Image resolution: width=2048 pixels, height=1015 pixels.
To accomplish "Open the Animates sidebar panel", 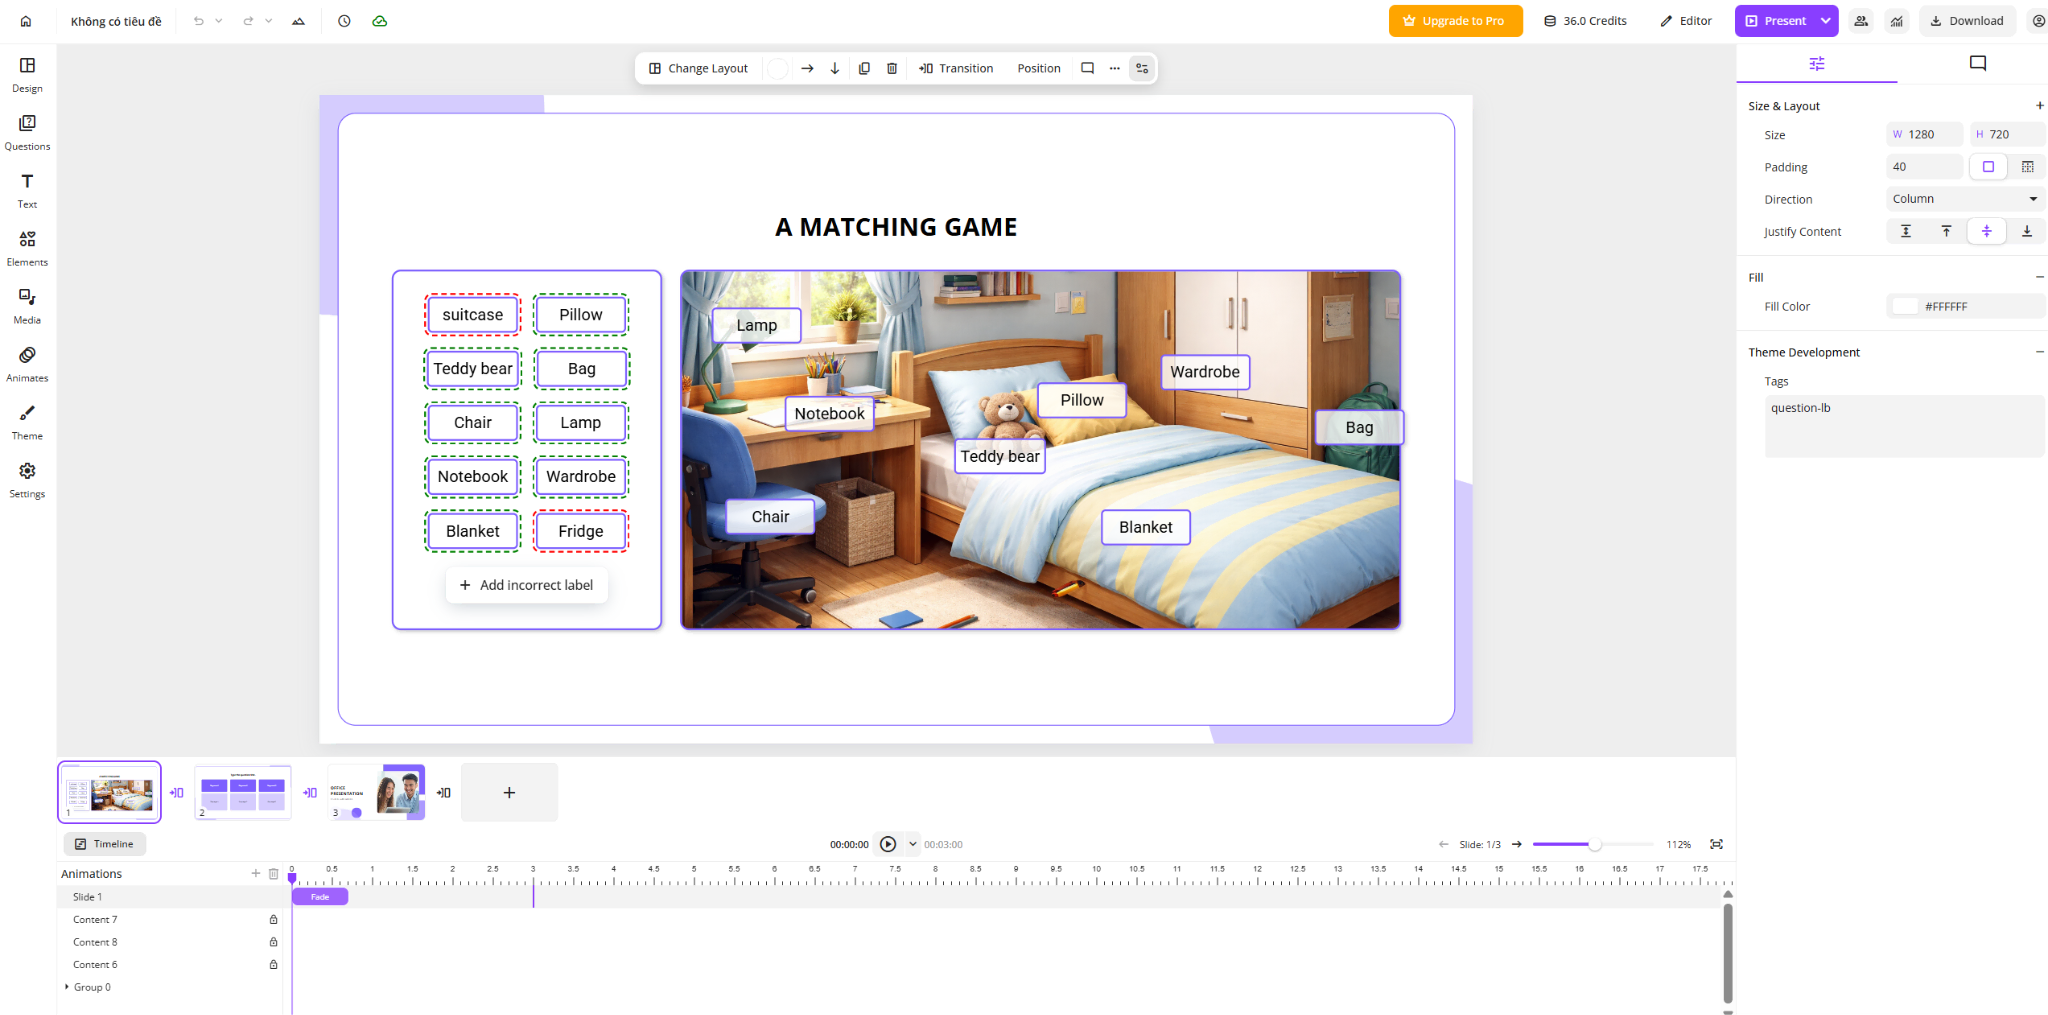I will coord(27,363).
